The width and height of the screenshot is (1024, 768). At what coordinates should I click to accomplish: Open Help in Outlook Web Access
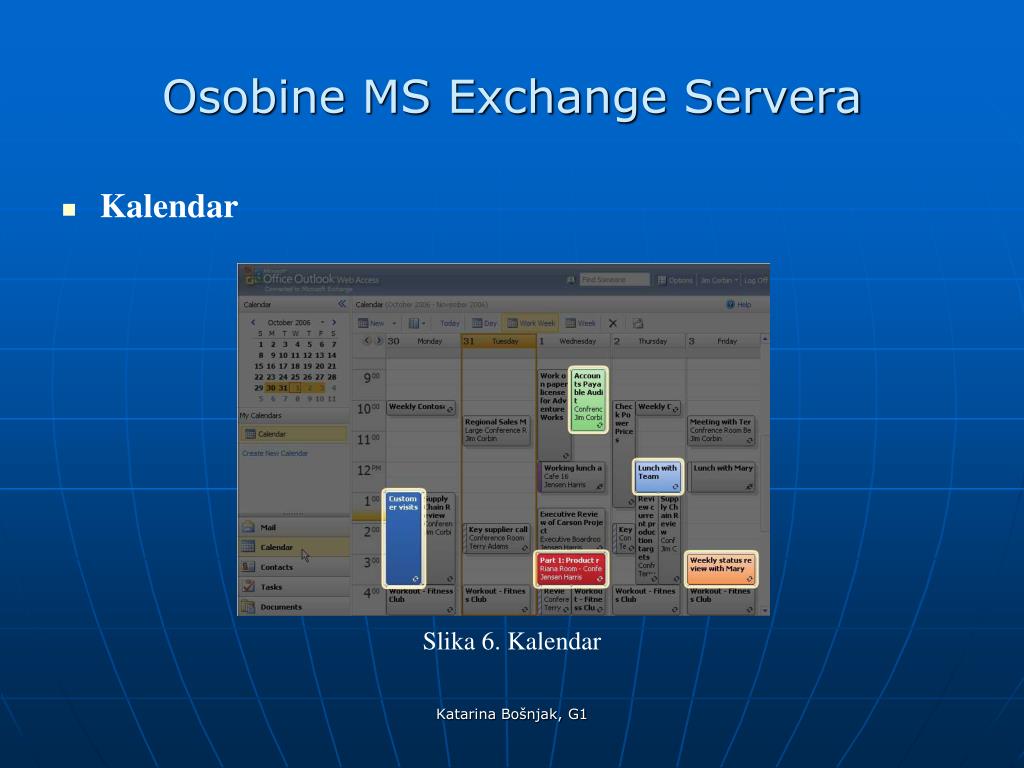739,304
